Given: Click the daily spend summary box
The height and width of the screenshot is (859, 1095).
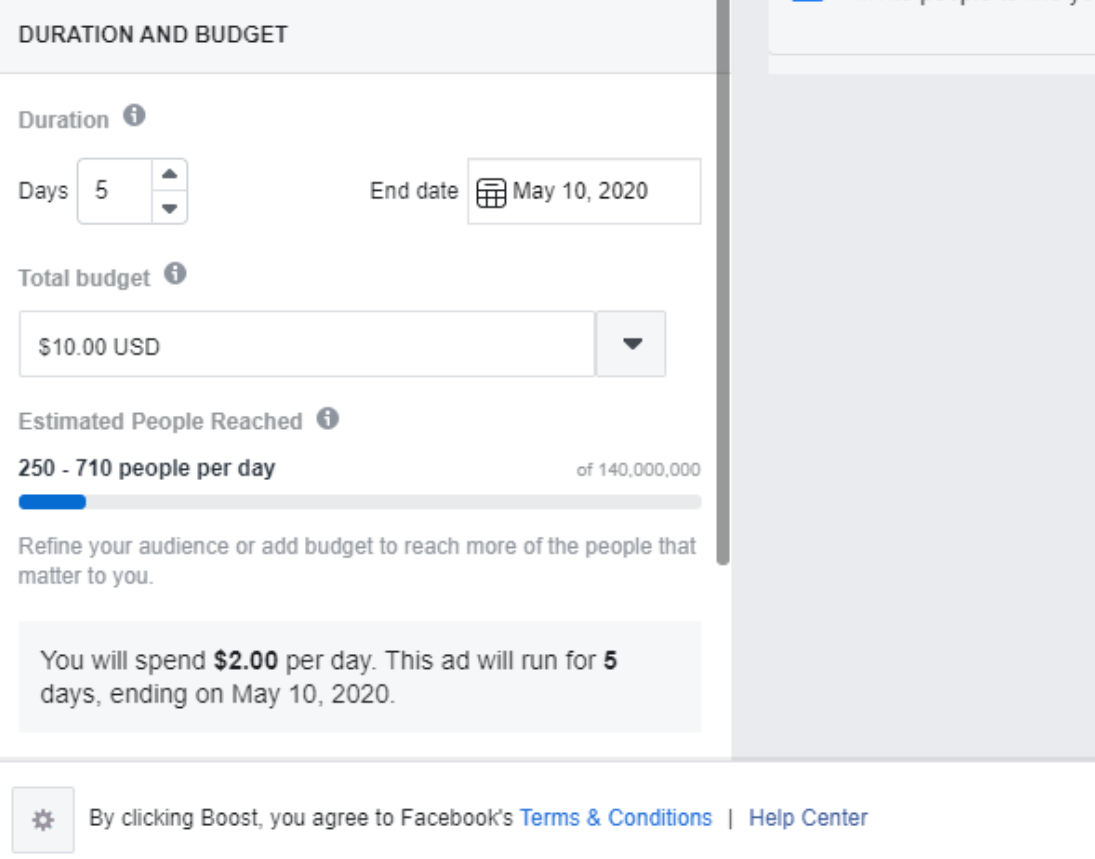Looking at the screenshot, I should 360,677.
